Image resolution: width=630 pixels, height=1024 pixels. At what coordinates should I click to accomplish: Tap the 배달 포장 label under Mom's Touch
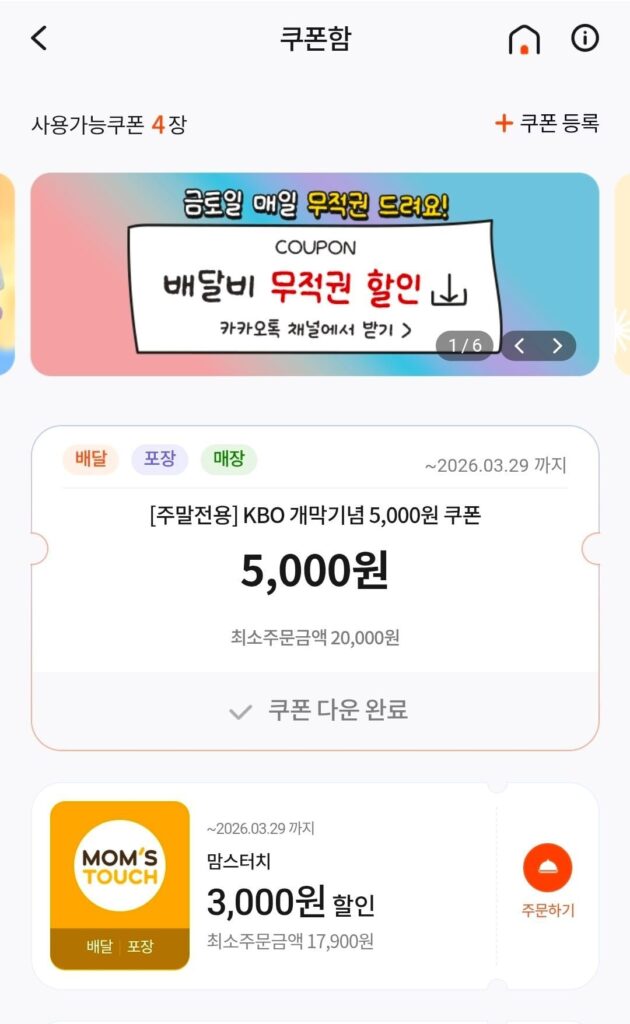click(x=120, y=946)
